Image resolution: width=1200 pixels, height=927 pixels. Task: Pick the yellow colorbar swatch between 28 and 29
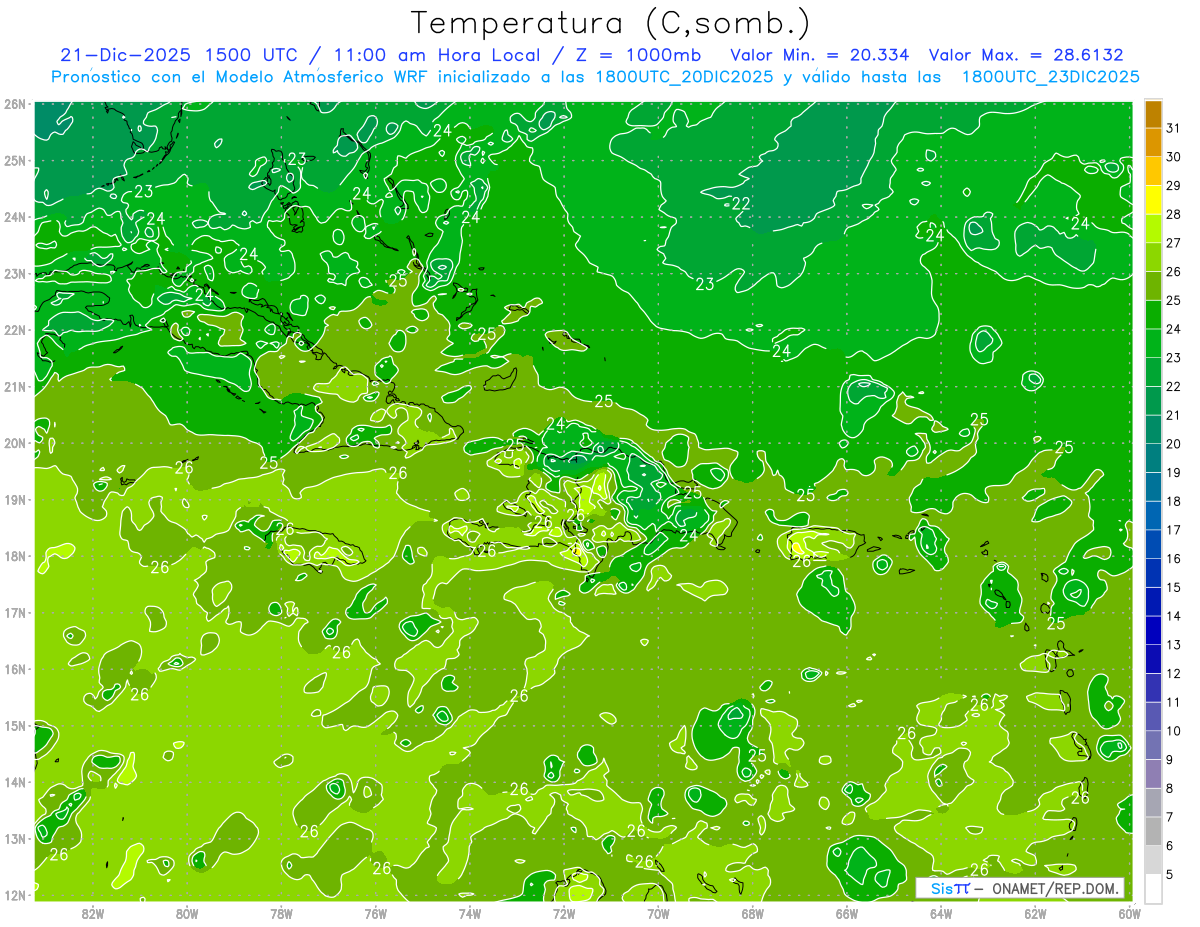(1153, 200)
